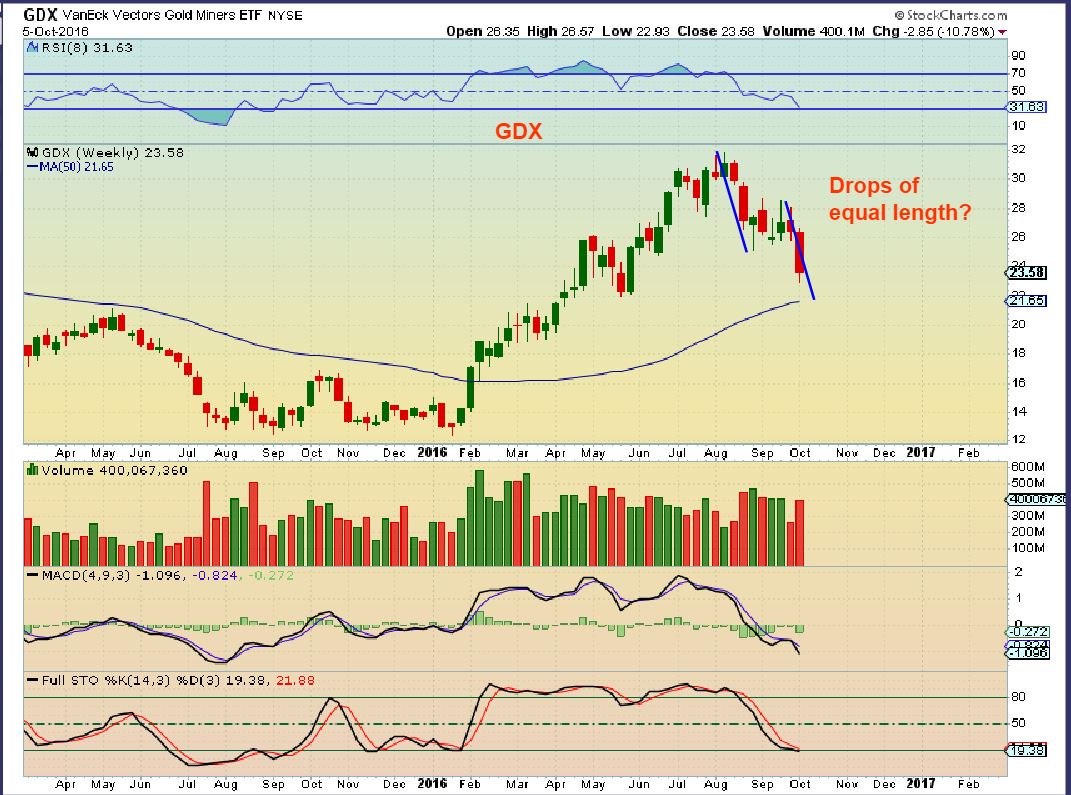
Task: Click the green -0.272 histogram value in MACD legend
Action: click(x=270, y=575)
